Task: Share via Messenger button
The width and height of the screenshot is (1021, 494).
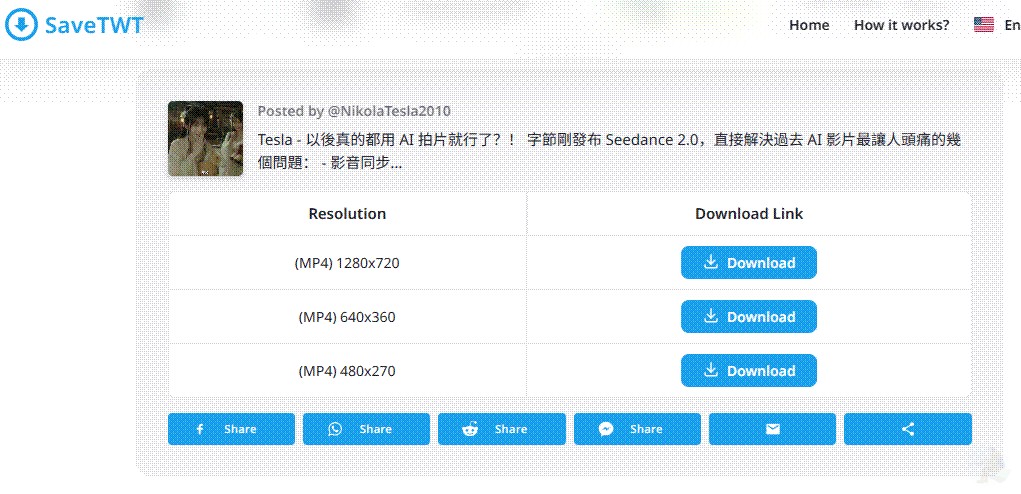Action: click(x=637, y=429)
